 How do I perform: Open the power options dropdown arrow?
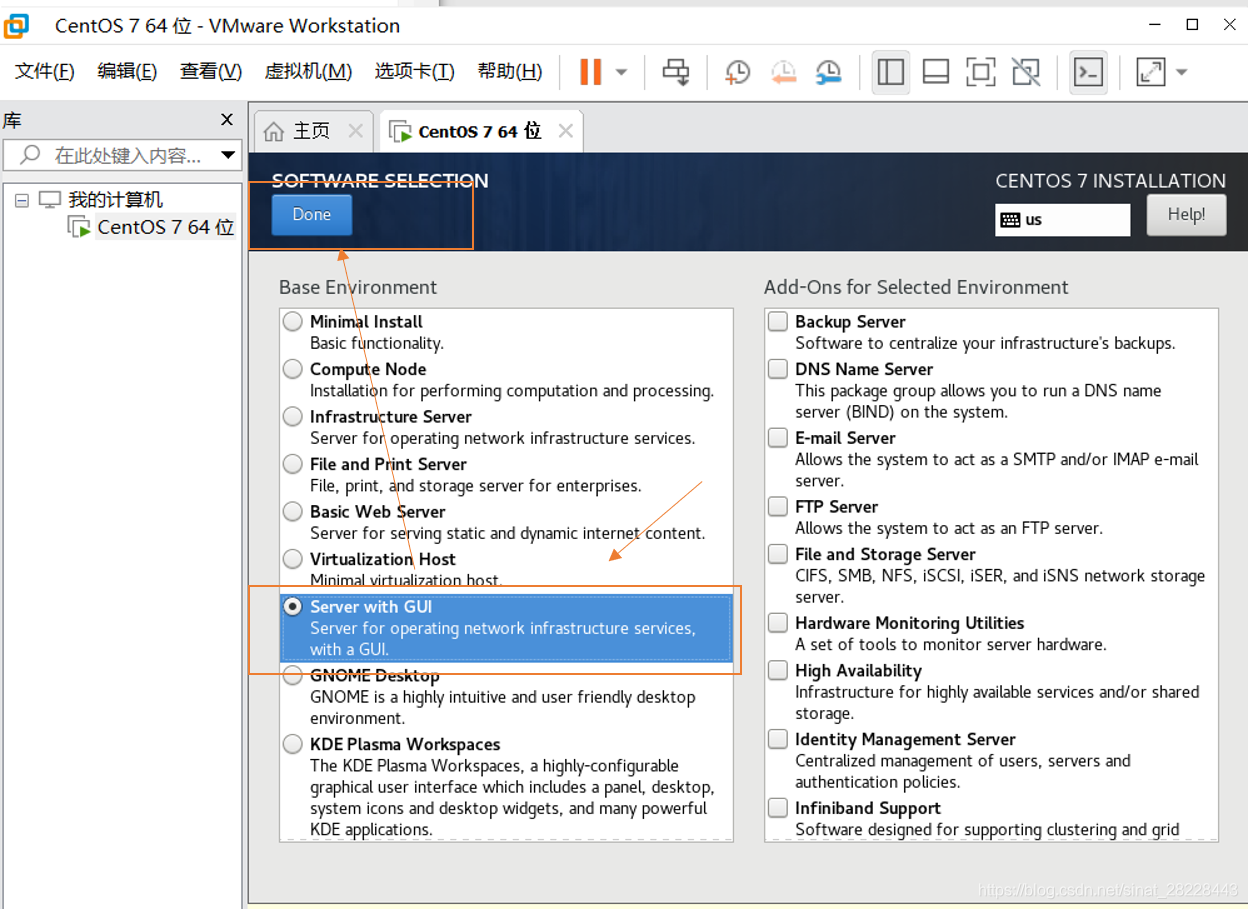(x=621, y=72)
